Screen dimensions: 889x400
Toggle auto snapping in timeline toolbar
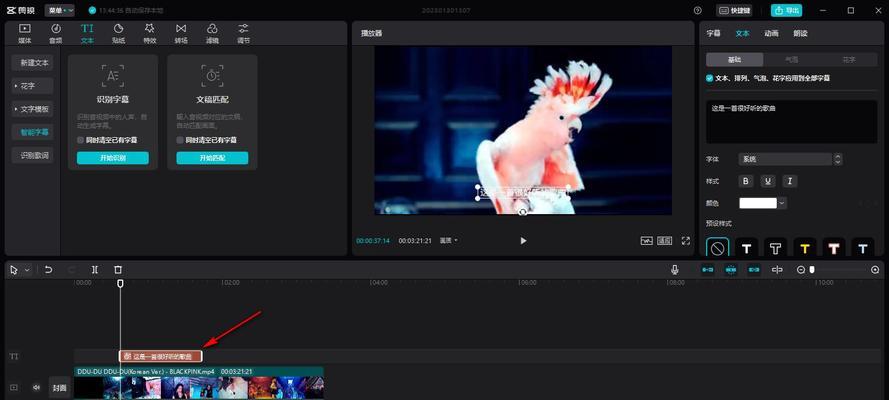pyautogui.click(x=731, y=270)
